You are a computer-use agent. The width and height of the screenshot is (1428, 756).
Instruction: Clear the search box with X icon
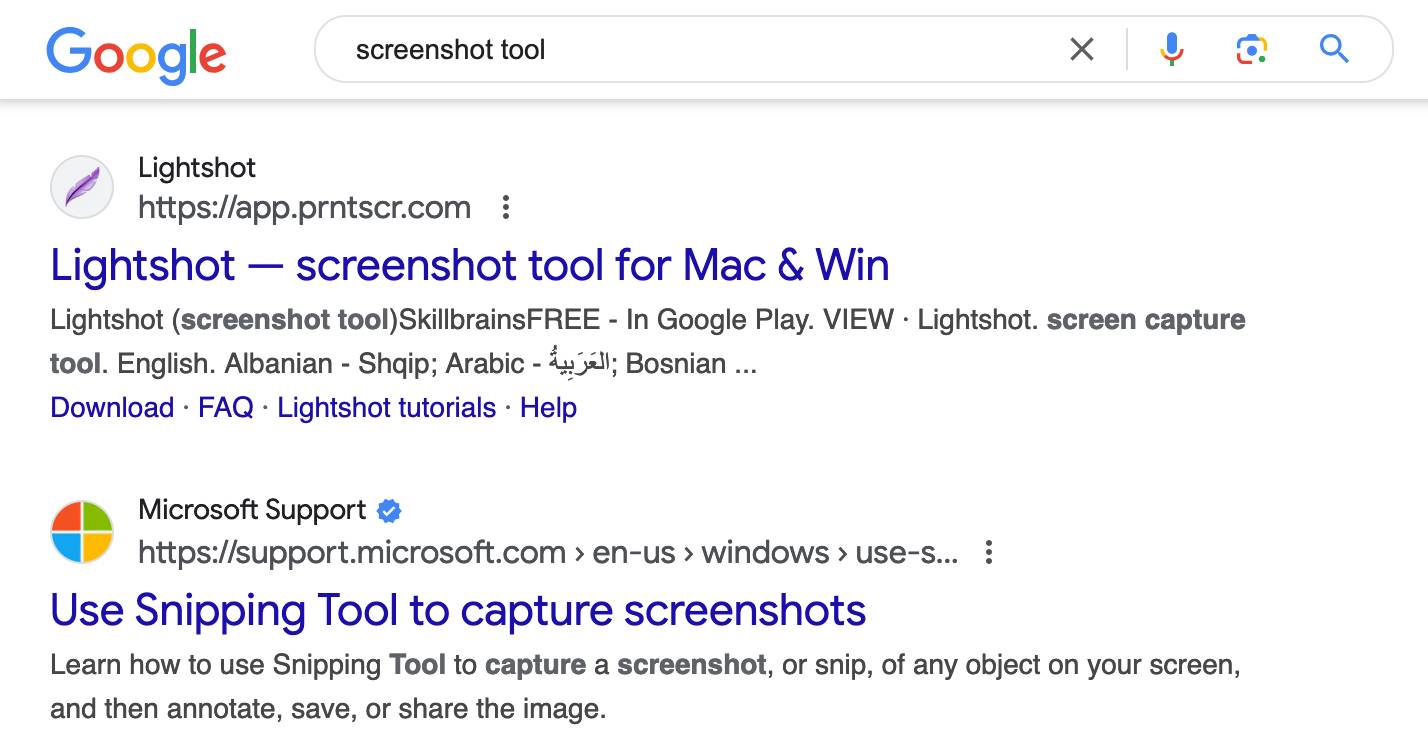(x=1082, y=49)
